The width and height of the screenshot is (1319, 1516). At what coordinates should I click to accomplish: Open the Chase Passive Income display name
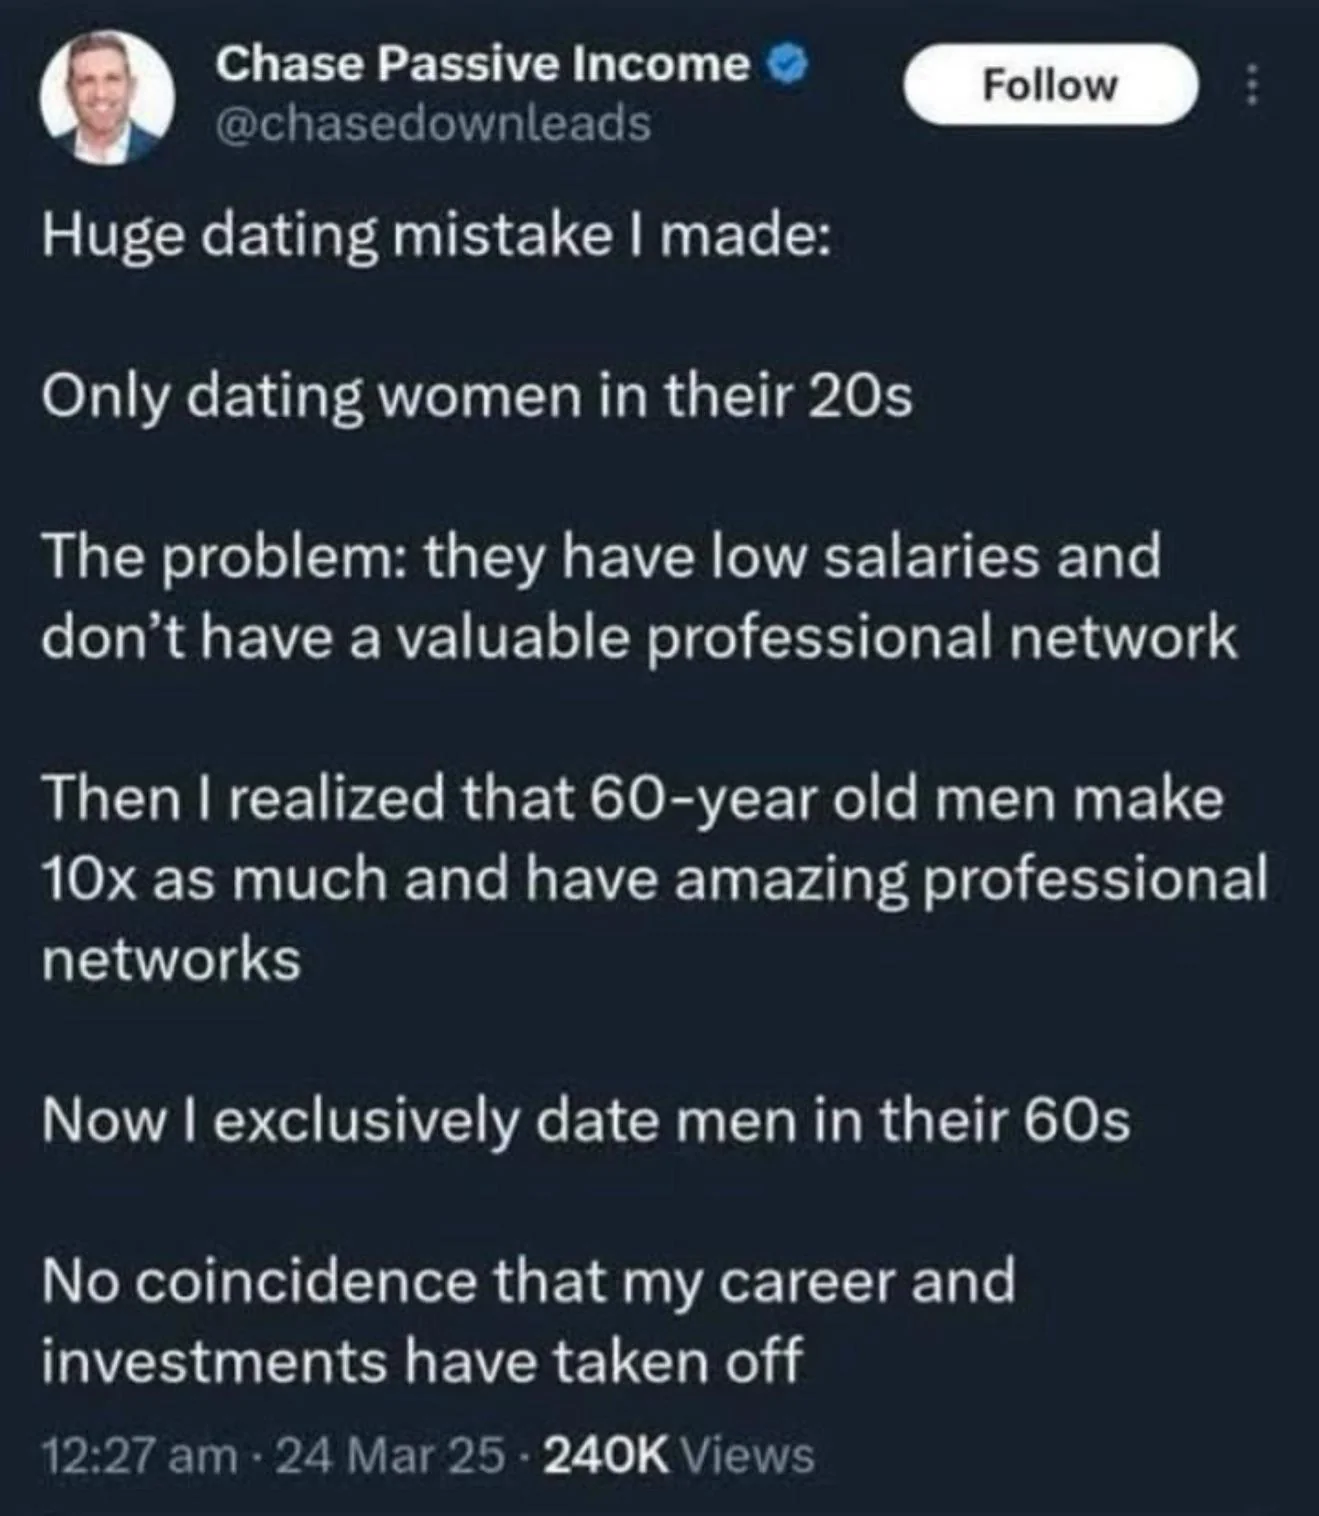coord(483,65)
